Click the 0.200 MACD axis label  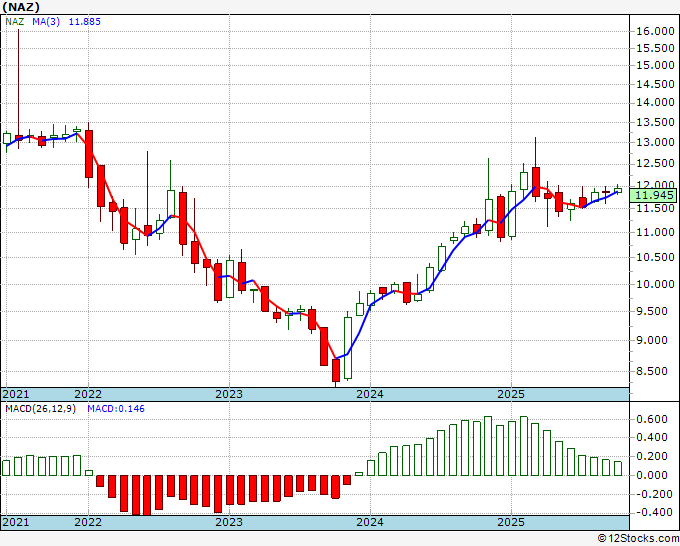(x=651, y=456)
